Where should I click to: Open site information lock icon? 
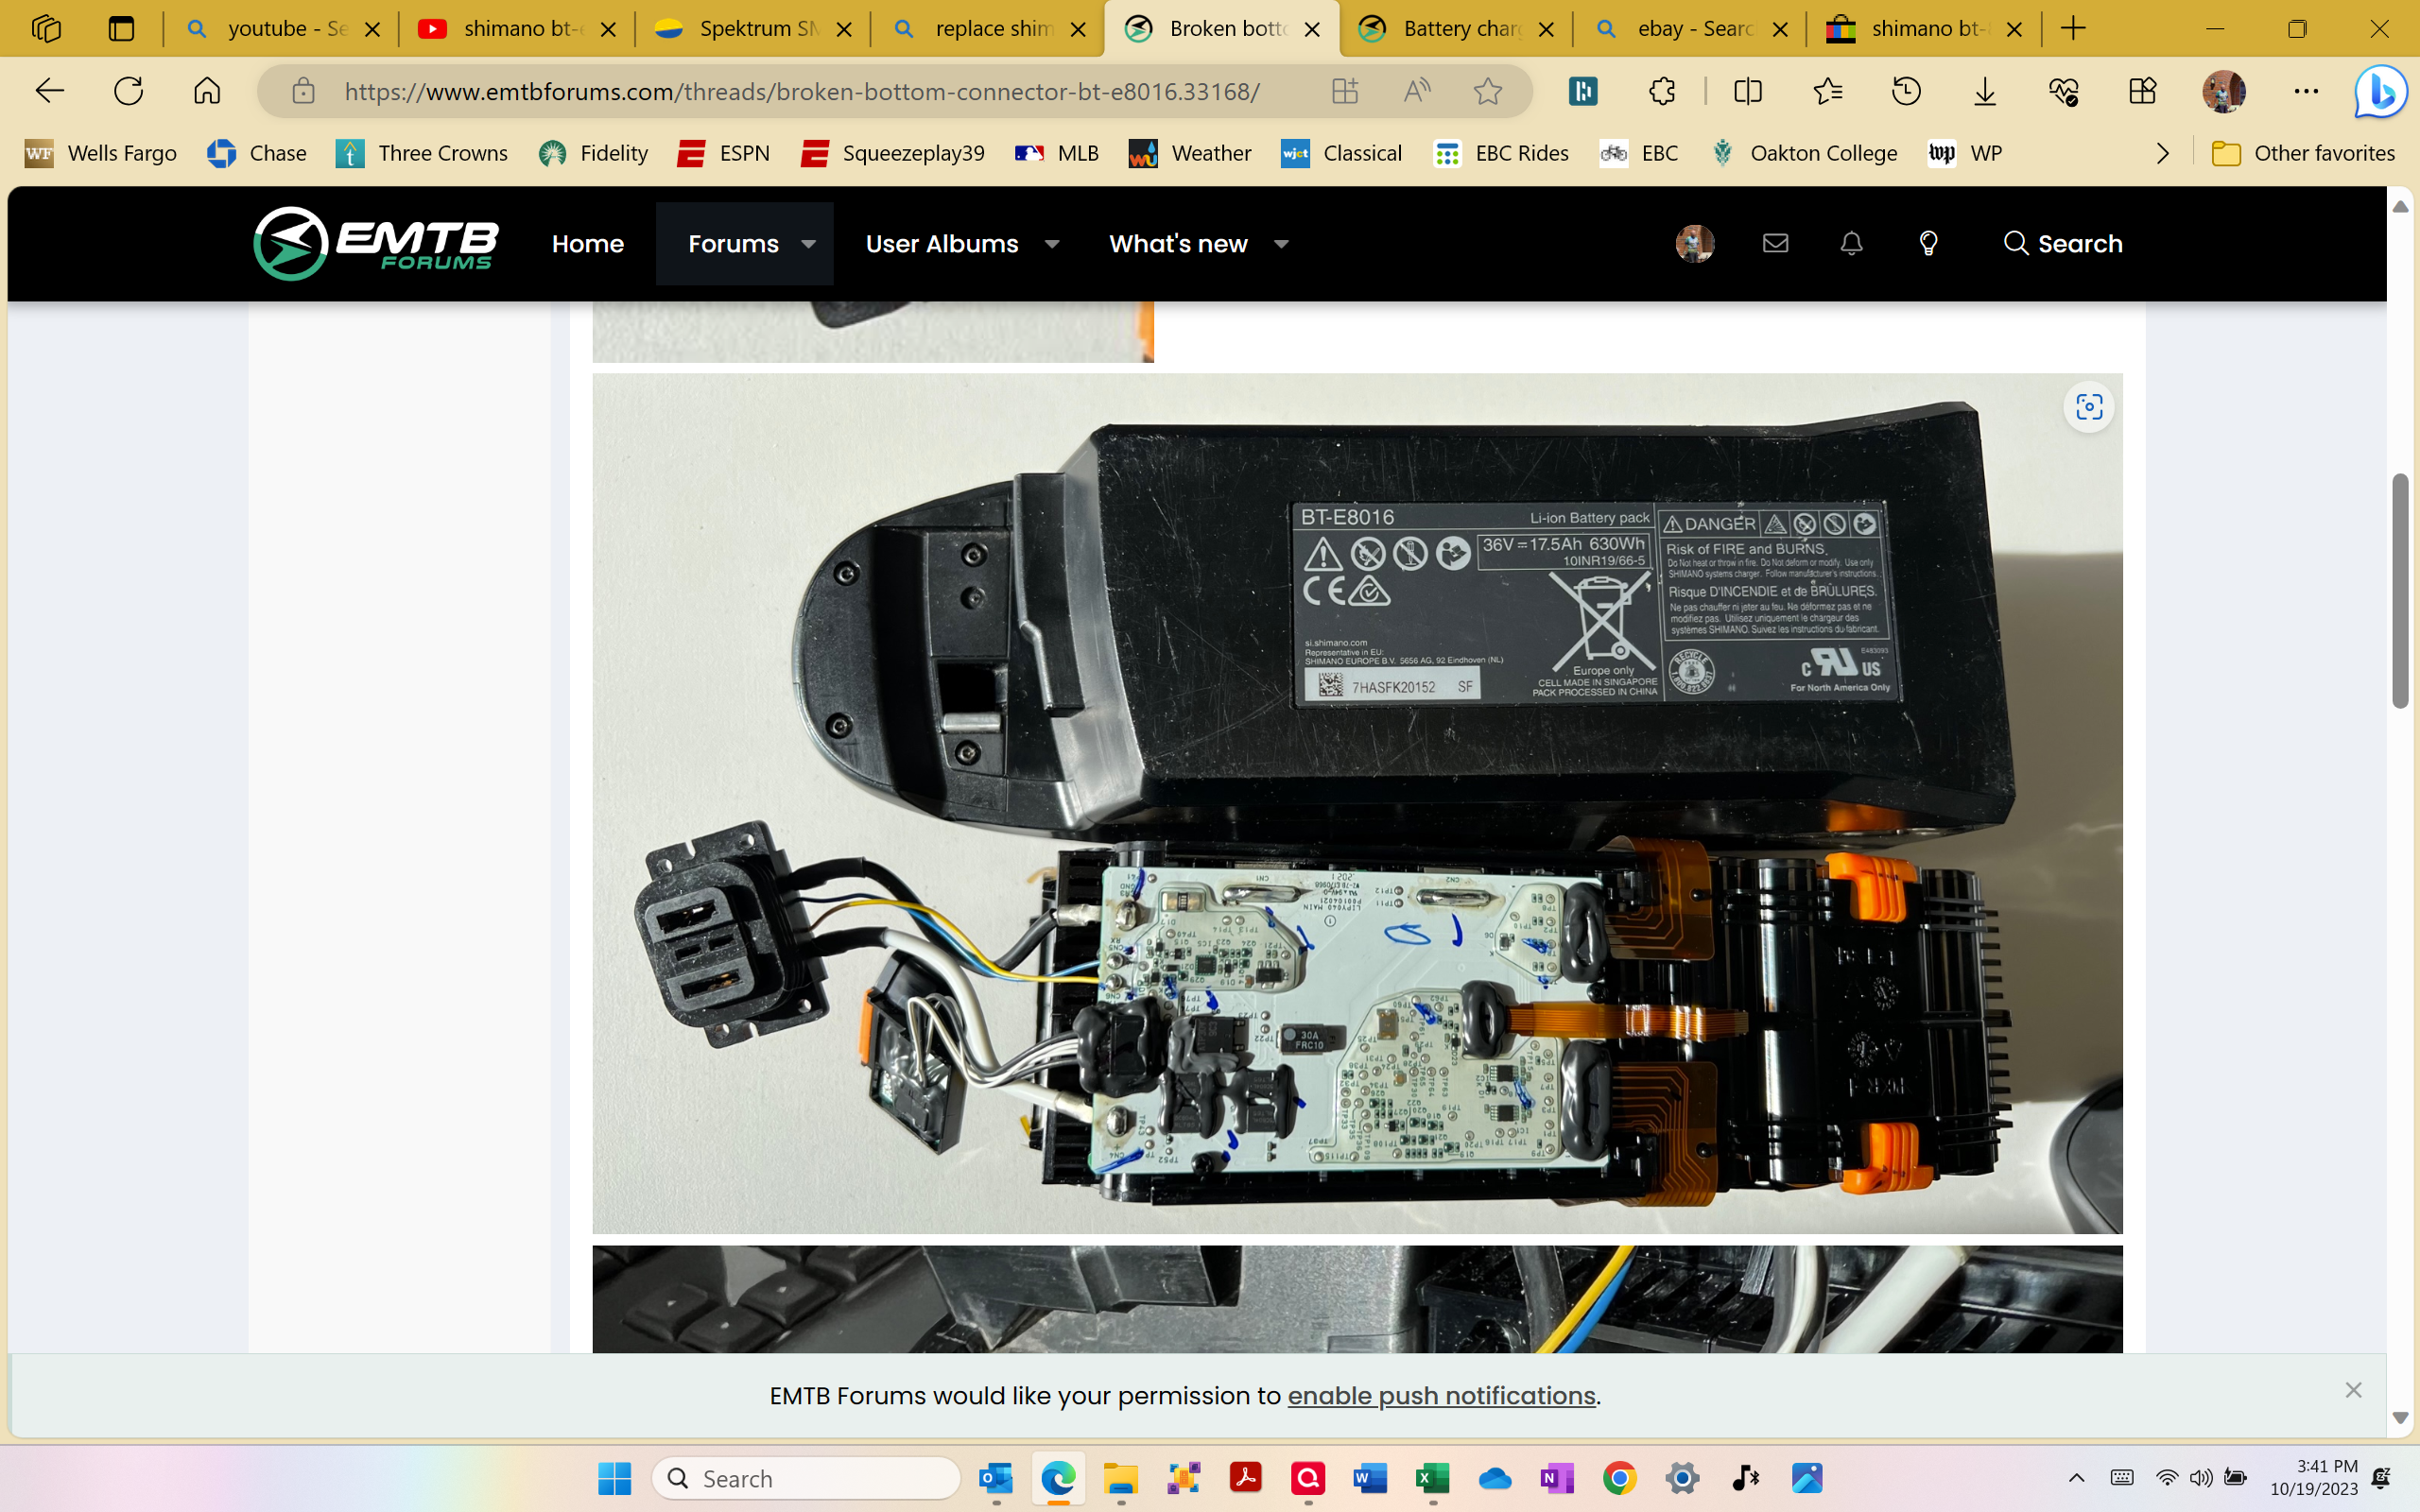pos(303,91)
